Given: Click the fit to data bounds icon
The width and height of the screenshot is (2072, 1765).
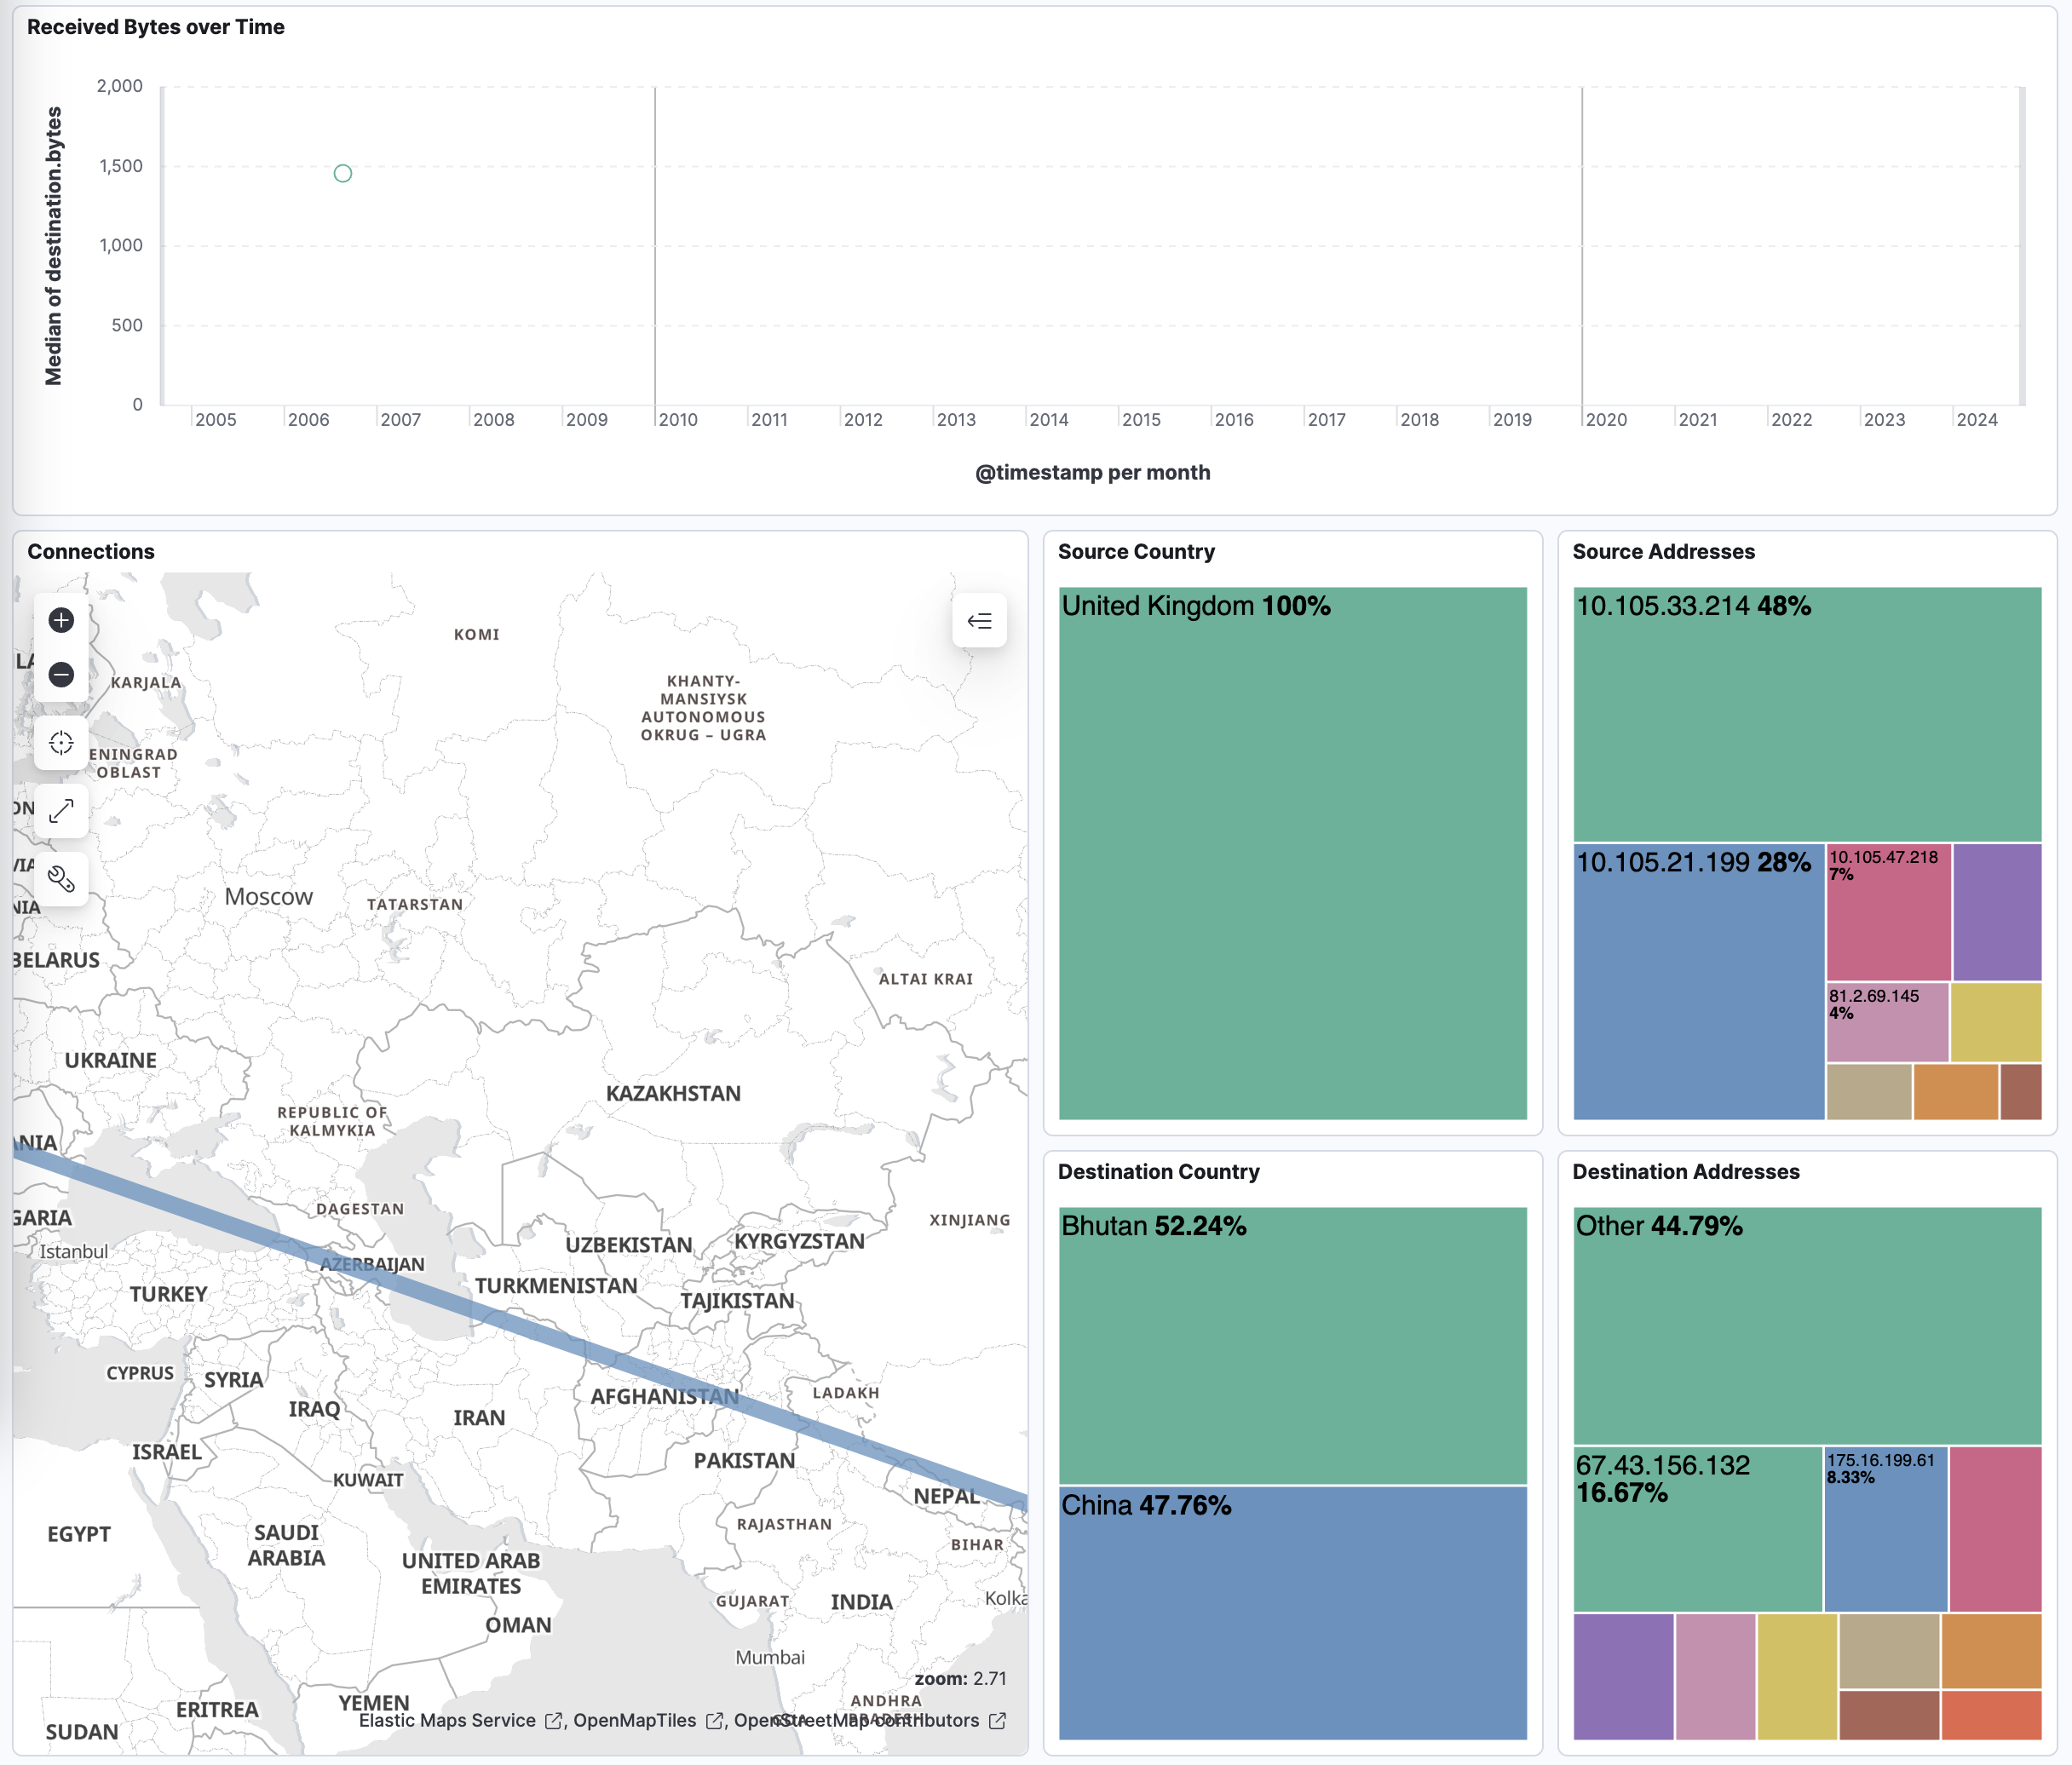Looking at the screenshot, I should pos(61,743).
